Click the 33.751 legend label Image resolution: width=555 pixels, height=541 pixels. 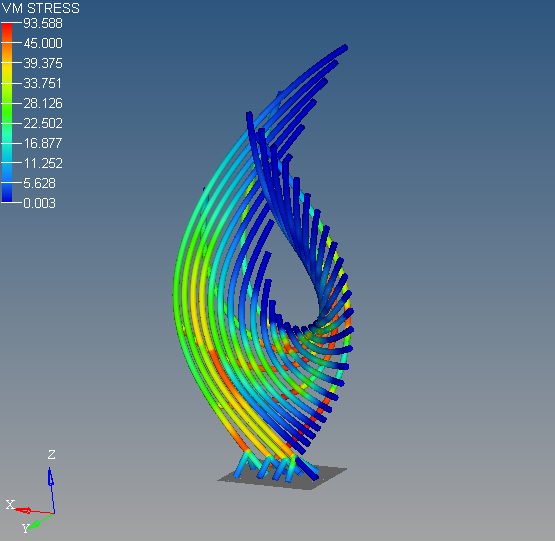click(42, 83)
